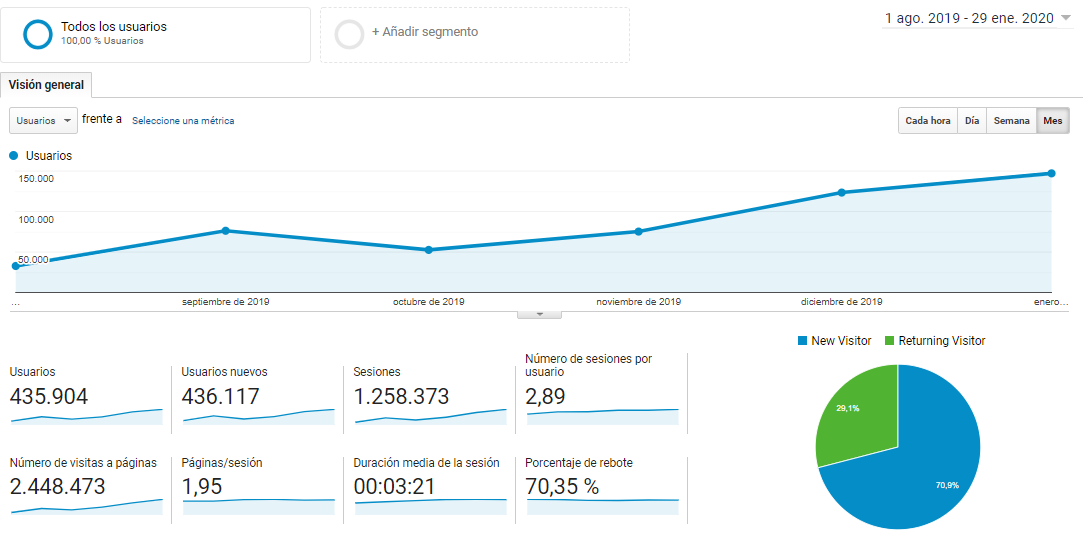Expand the annotations drawer arrow below chart
This screenshot has width=1083, height=538.
(x=540, y=314)
